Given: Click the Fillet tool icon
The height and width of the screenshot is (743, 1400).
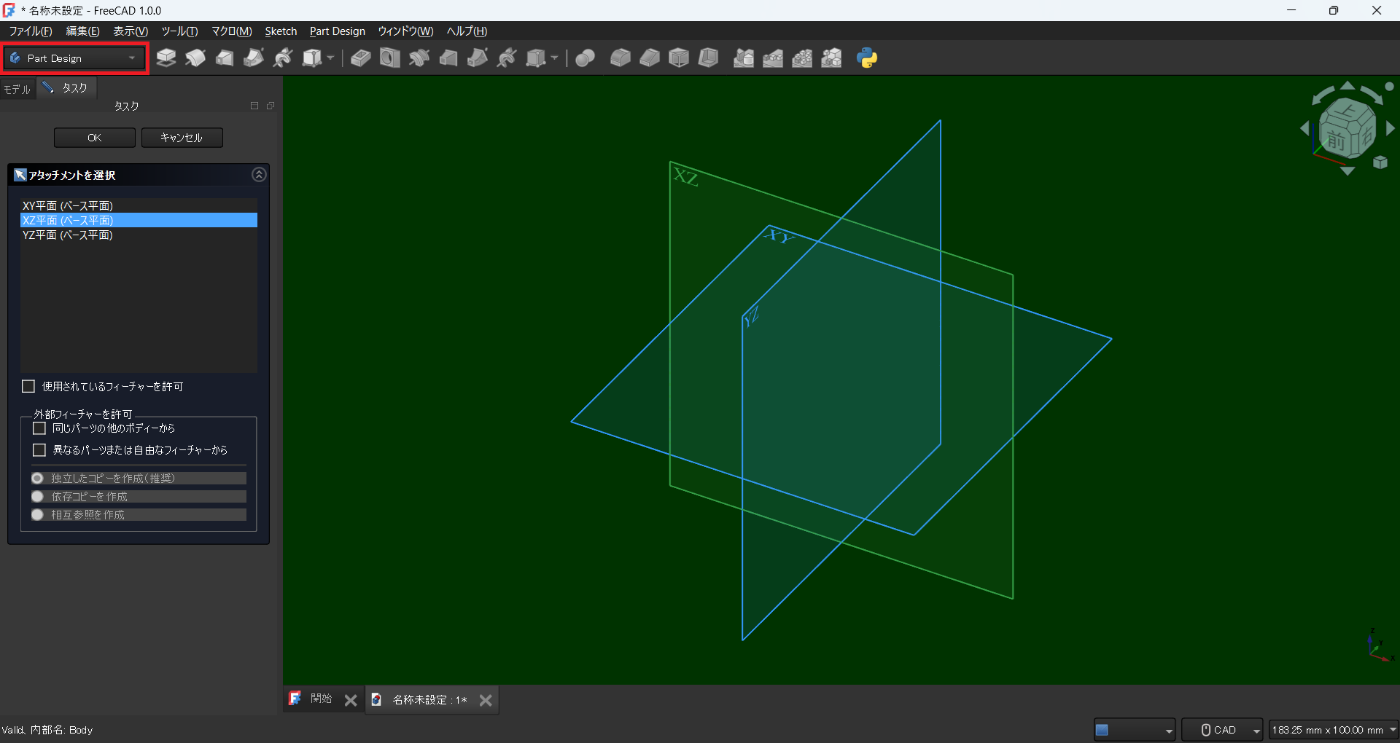Looking at the screenshot, I should (x=620, y=58).
